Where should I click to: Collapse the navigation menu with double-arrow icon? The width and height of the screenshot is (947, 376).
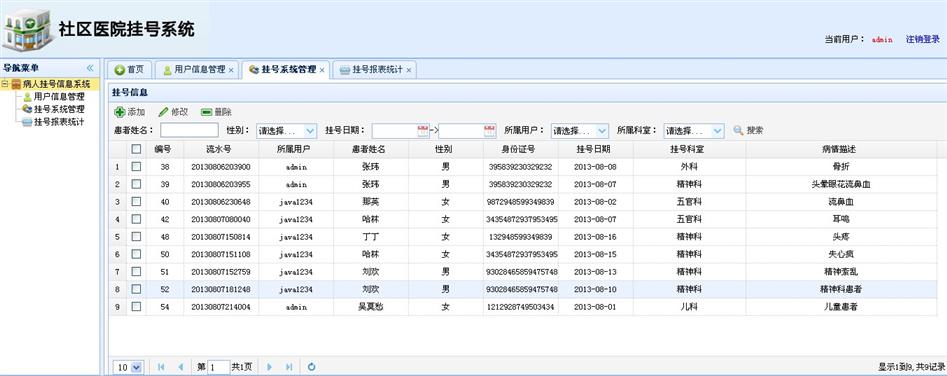click(x=90, y=68)
